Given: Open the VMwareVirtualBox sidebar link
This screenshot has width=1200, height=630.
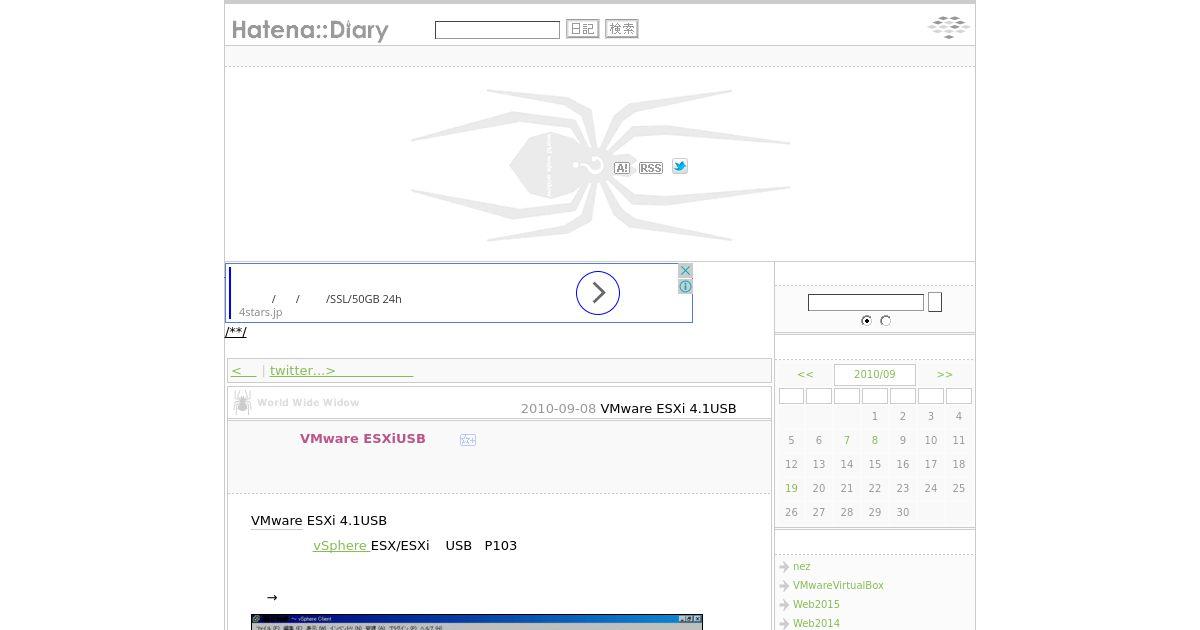Looking at the screenshot, I should click(x=838, y=585).
